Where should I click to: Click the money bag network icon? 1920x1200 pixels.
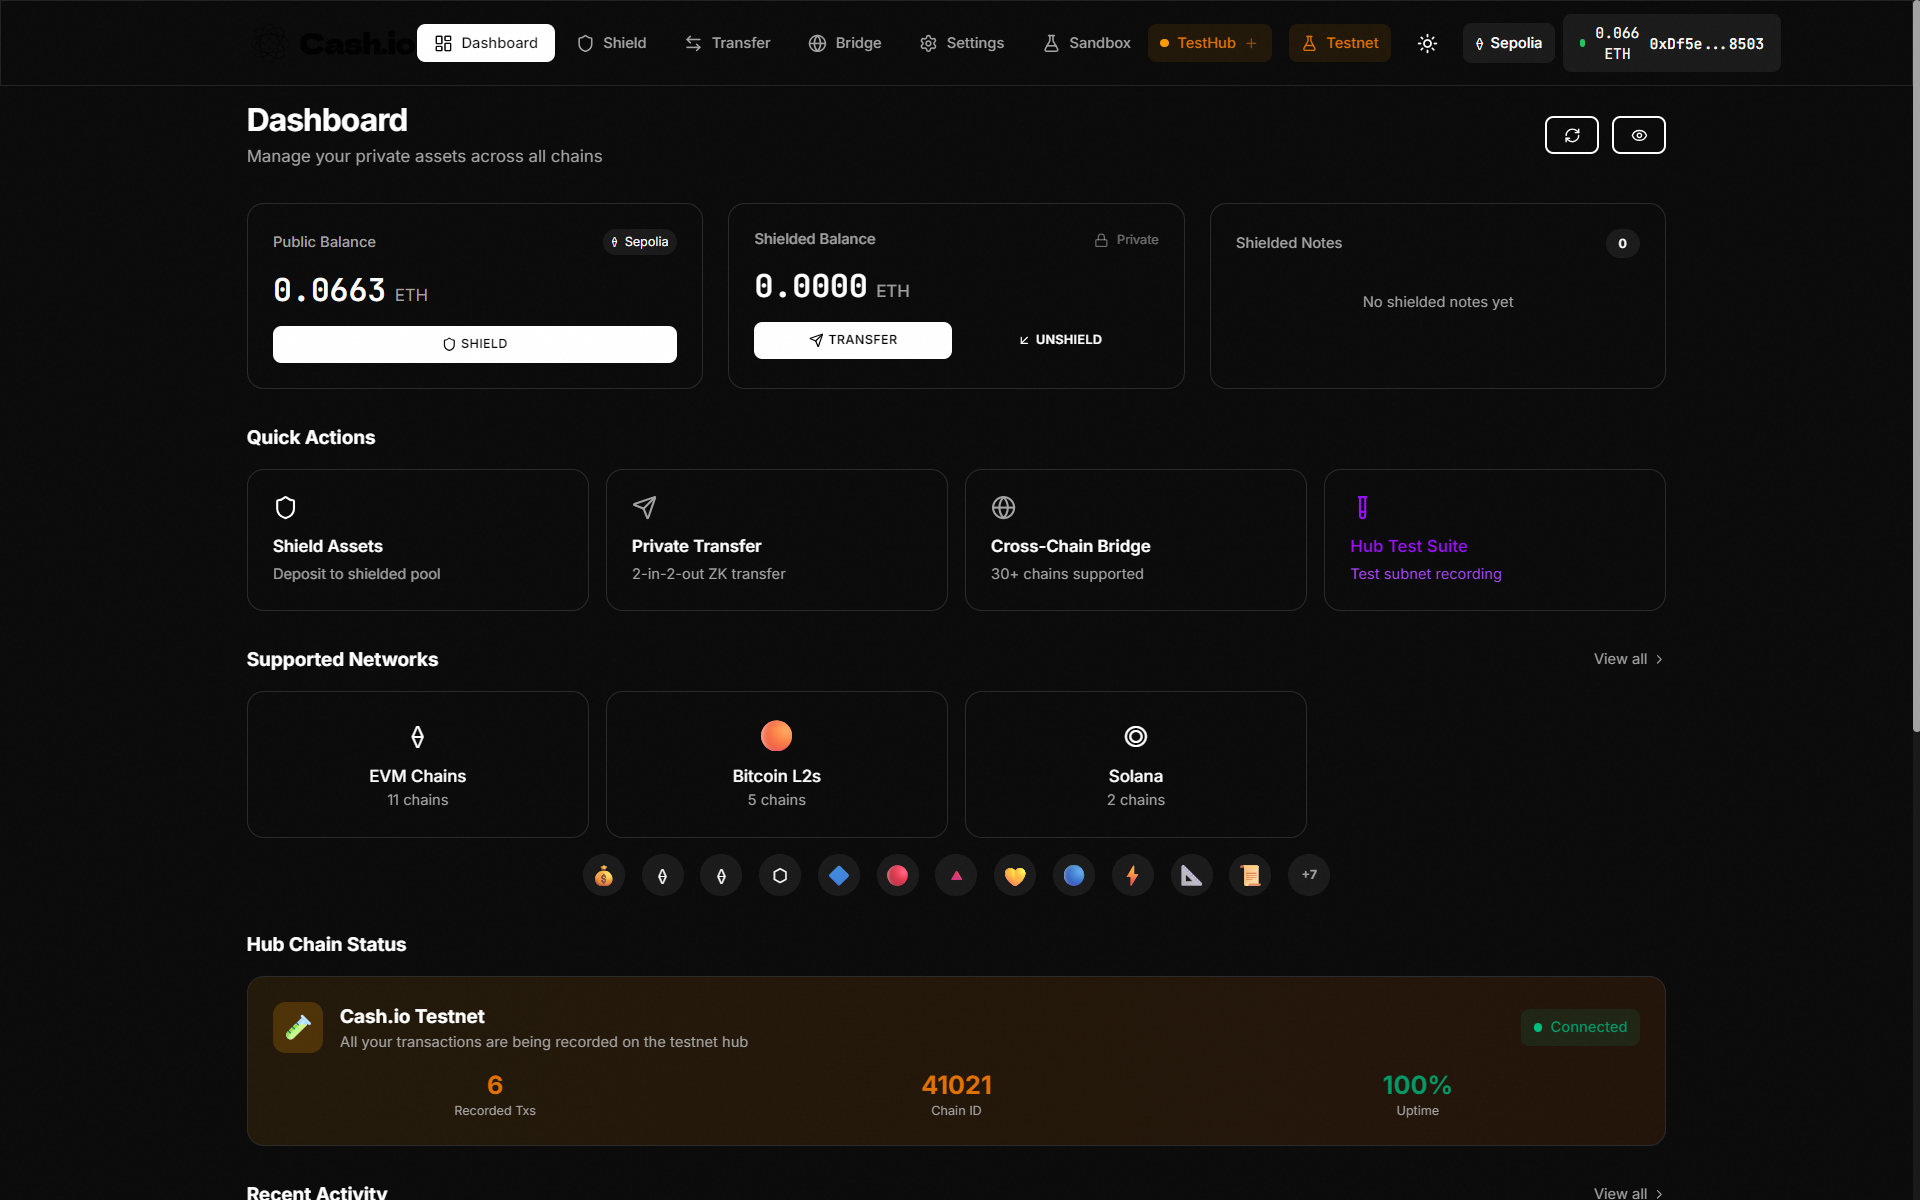click(x=604, y=875)
